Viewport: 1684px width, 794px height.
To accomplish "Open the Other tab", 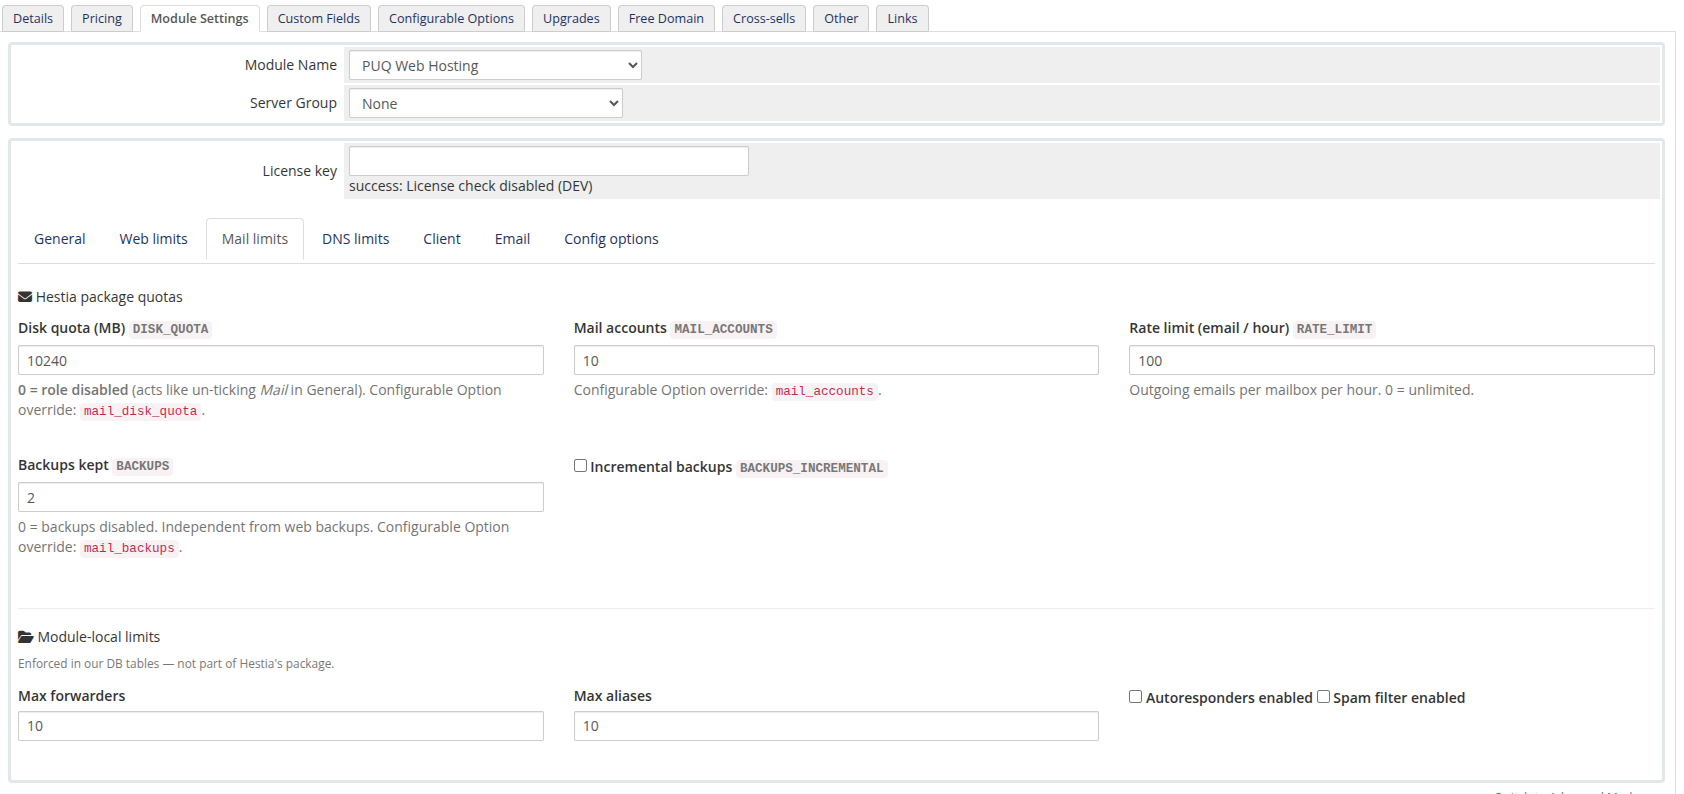I will coord(841,18).
